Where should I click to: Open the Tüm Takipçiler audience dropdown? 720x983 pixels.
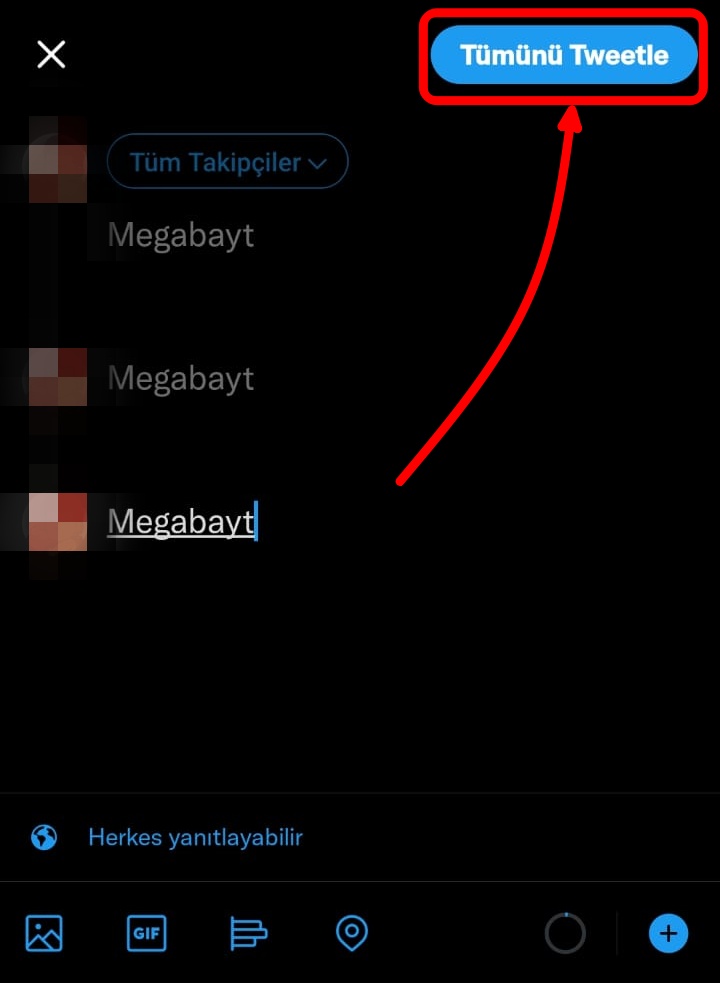(228, 162)
